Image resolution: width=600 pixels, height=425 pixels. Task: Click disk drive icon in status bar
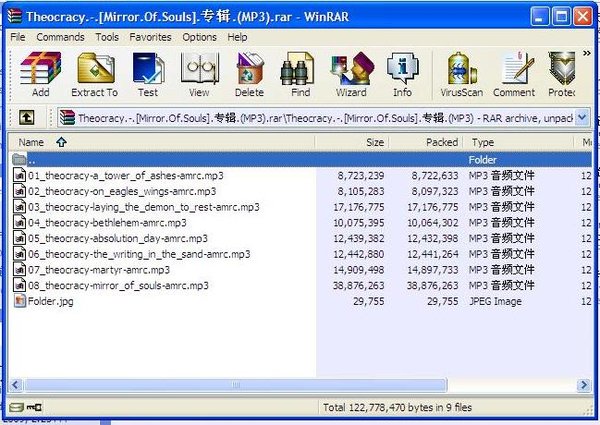click(16, 407)
